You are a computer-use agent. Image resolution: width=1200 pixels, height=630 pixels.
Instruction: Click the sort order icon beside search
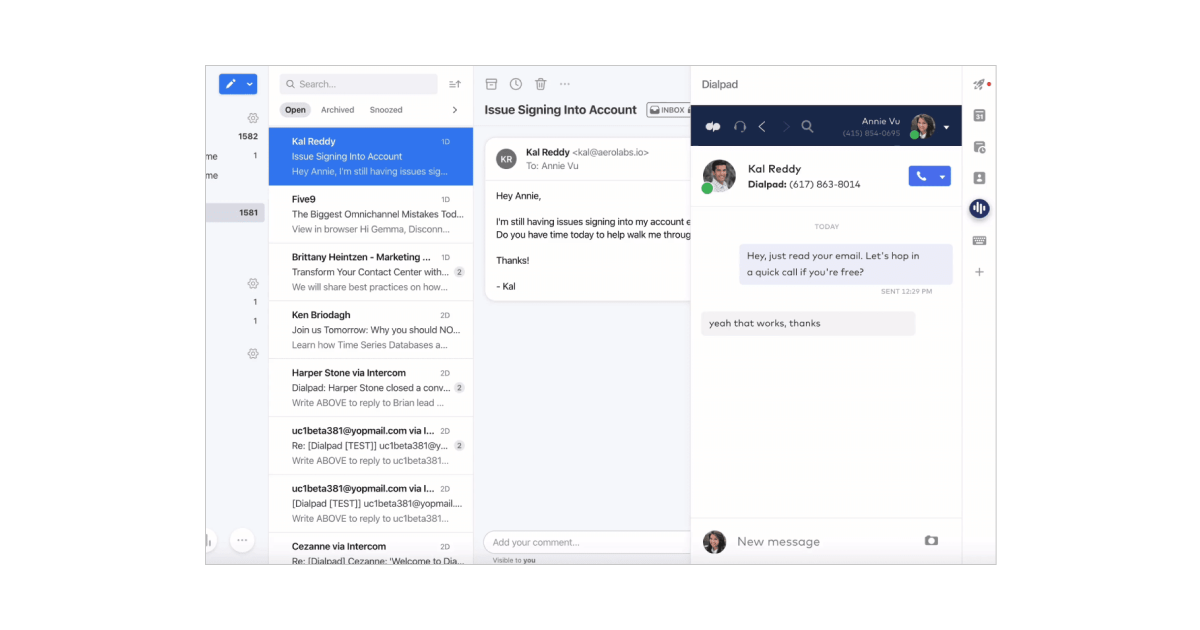[x=455, y=84]
